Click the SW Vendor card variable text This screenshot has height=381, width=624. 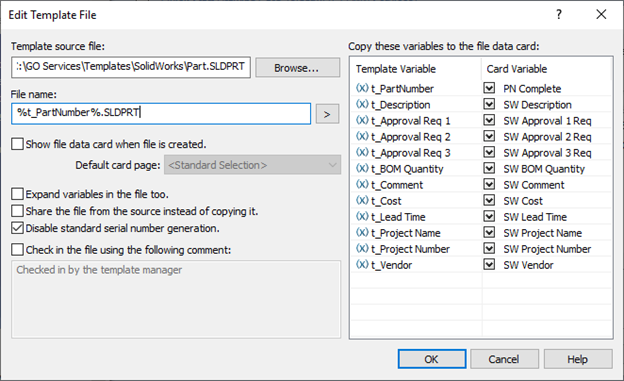tap(528, 265)
